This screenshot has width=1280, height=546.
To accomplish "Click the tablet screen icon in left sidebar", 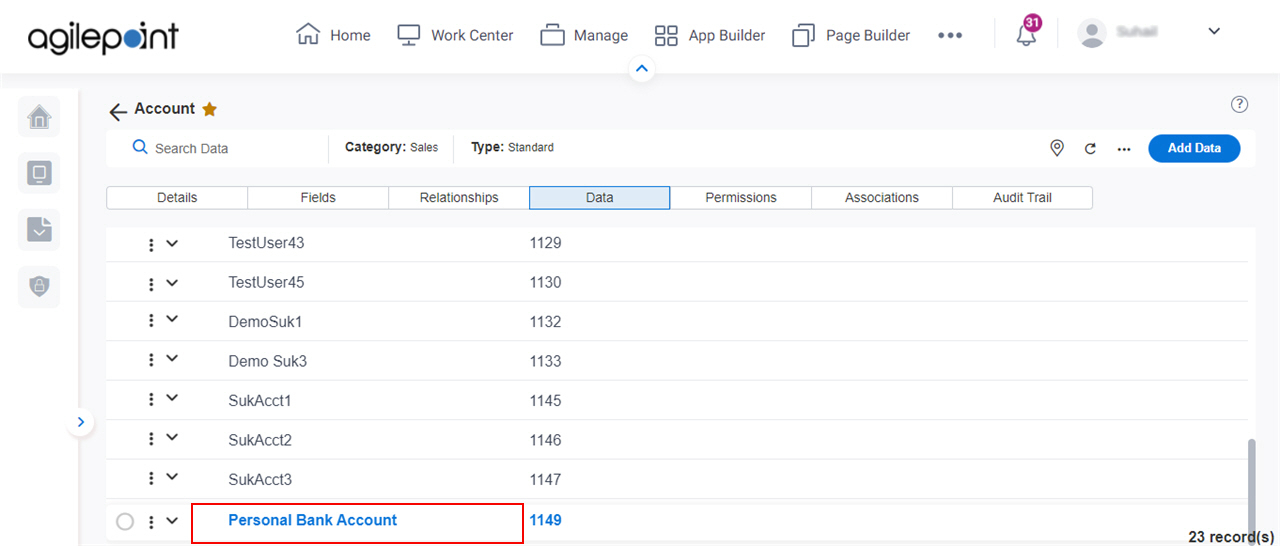I will (39, 174).
